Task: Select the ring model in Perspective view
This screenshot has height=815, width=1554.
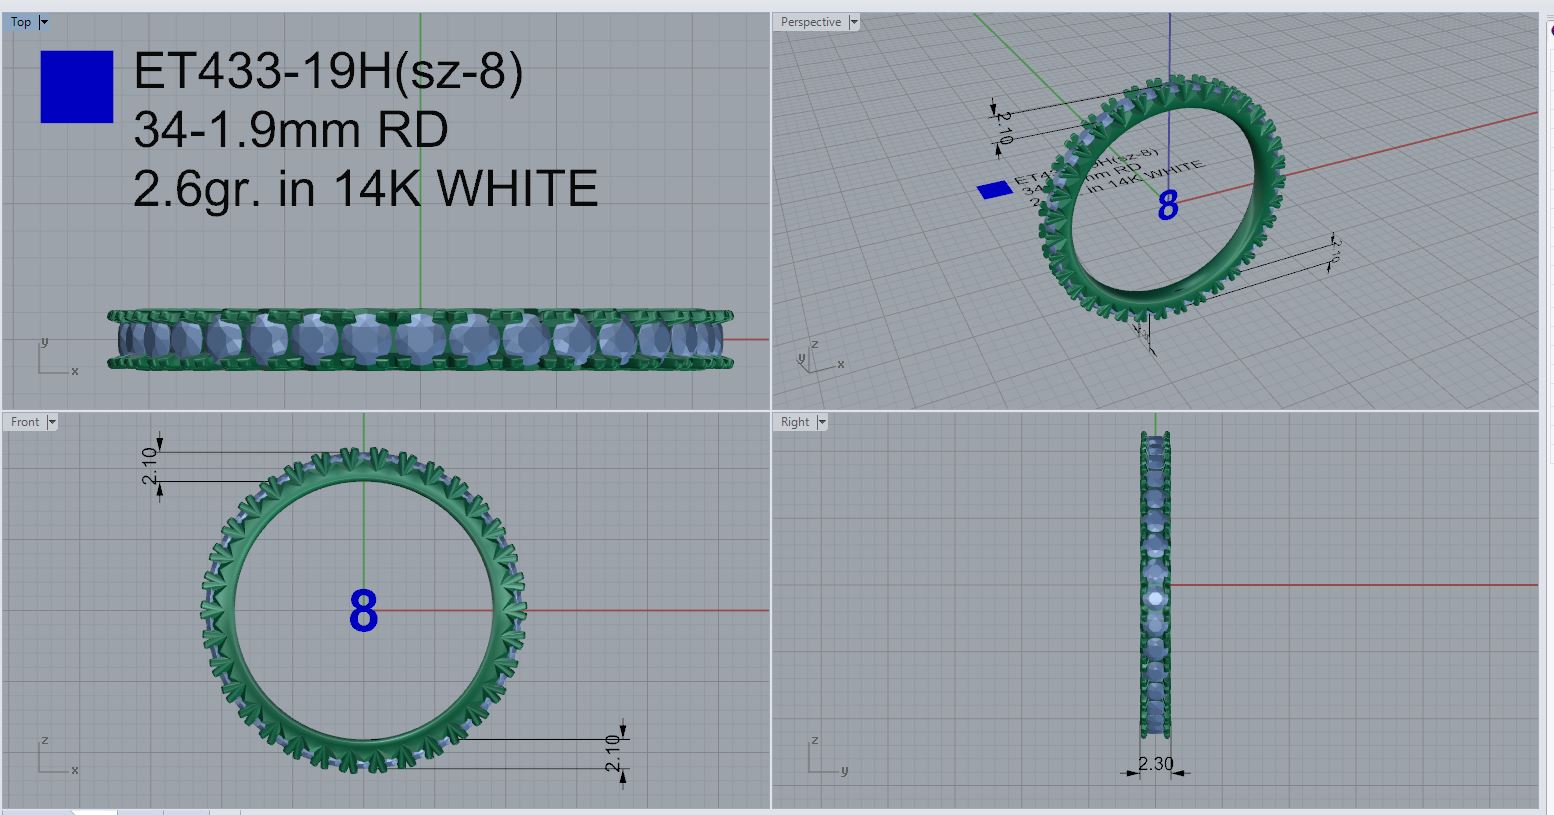Action: 1160,200
